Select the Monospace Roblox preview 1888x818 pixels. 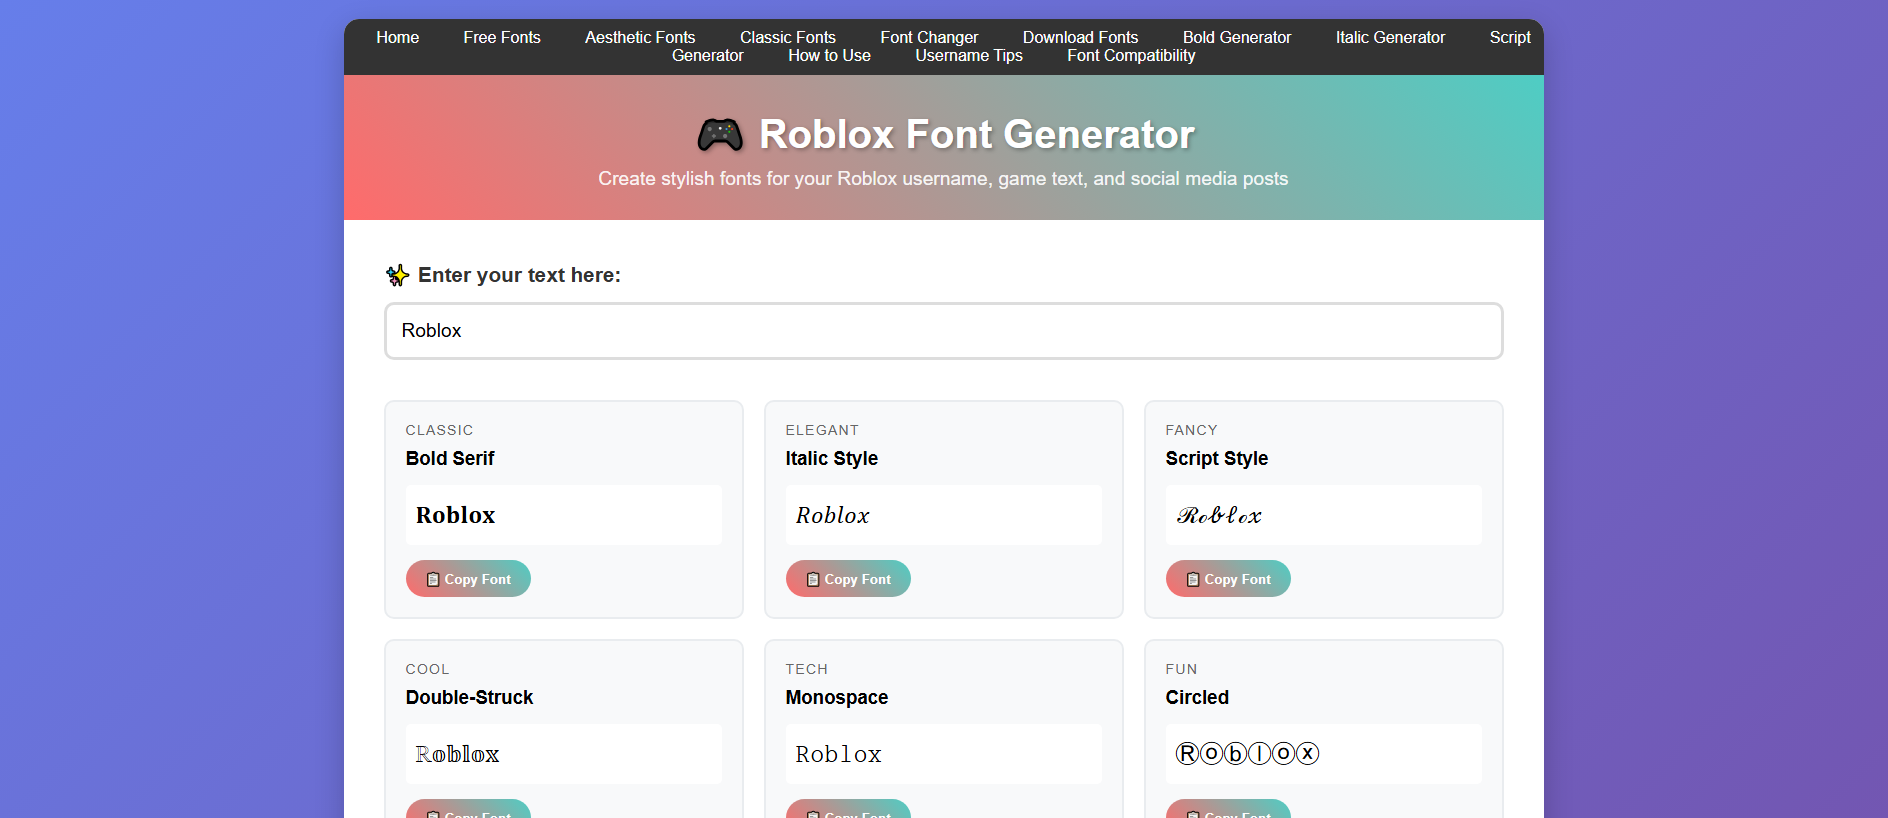(943, 754)
